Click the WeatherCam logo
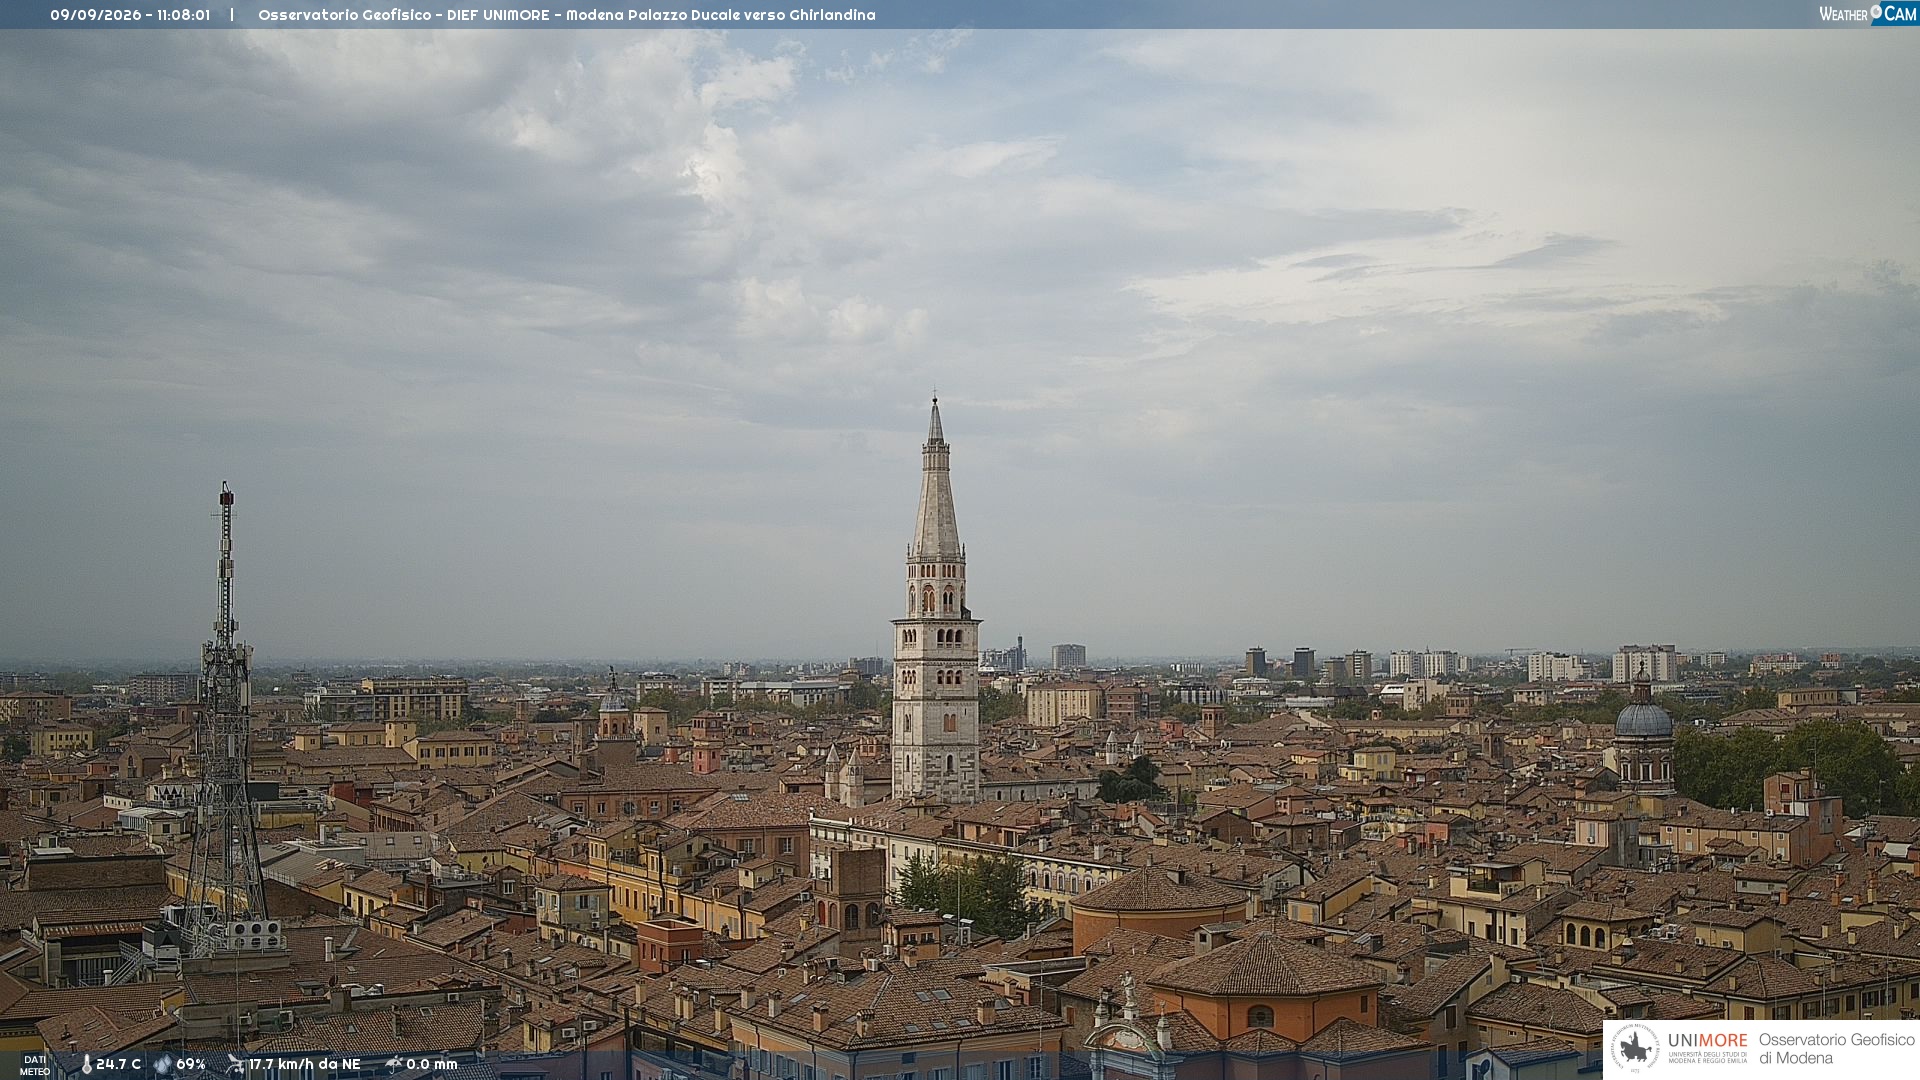The image size is (1920, 1080). click(x=1868, y=14)
